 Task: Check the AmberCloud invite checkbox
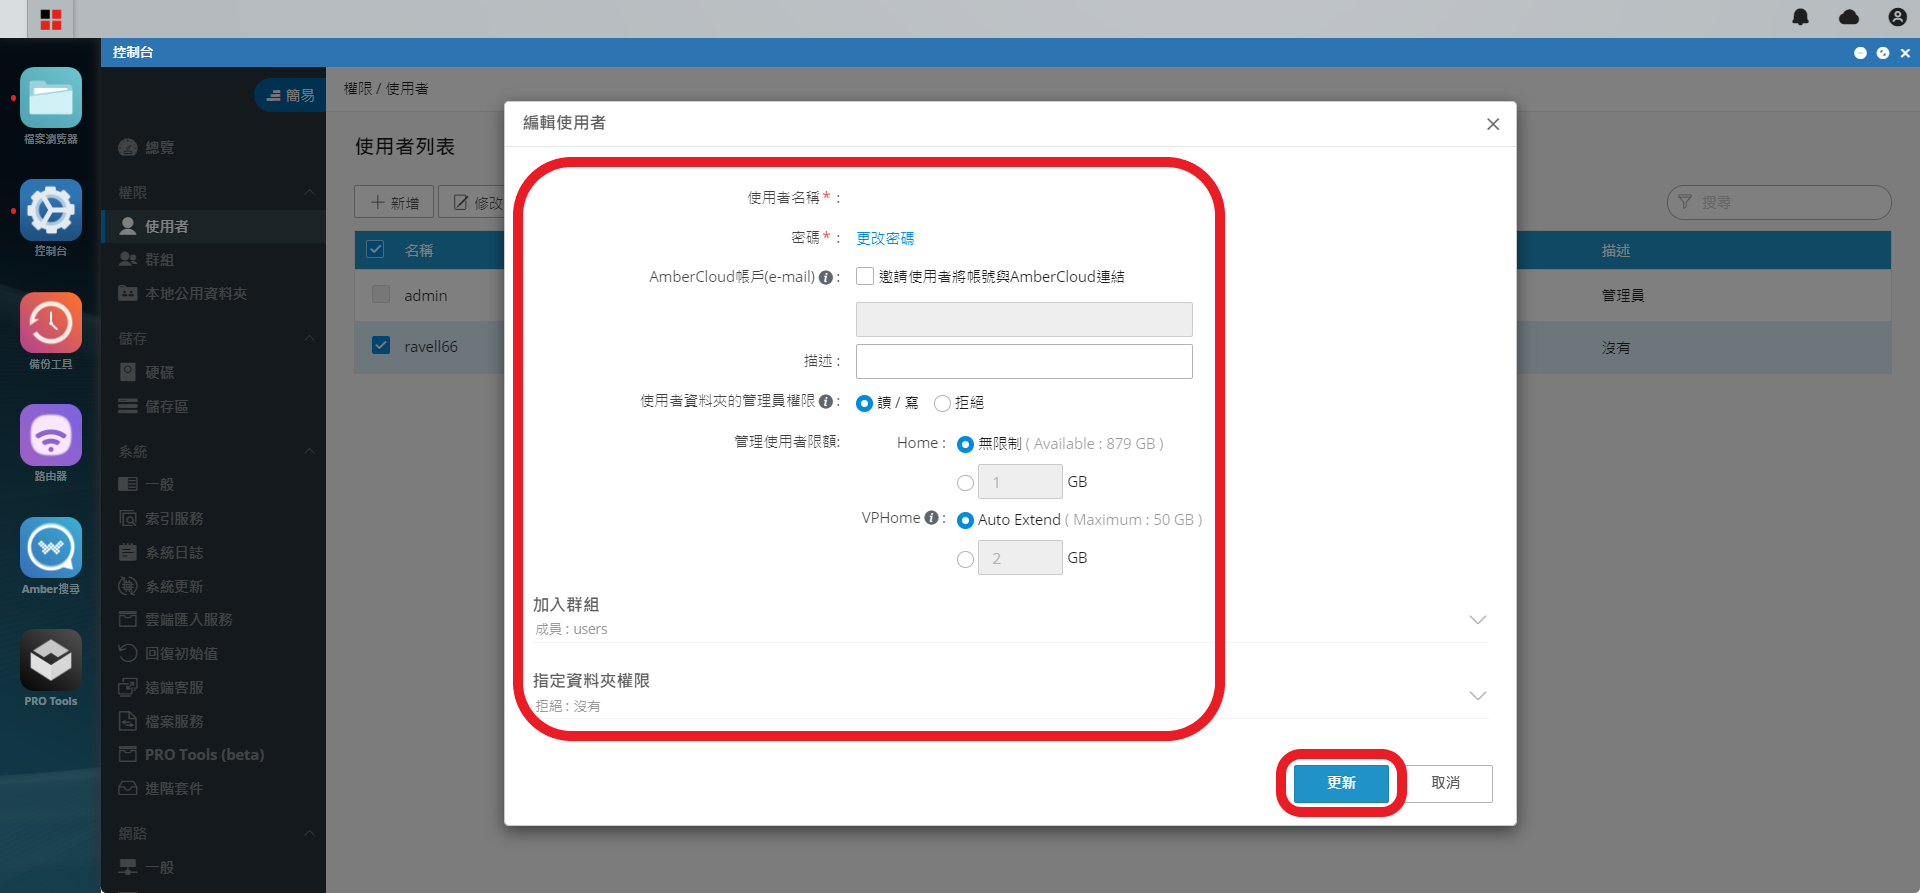point(865,276)
